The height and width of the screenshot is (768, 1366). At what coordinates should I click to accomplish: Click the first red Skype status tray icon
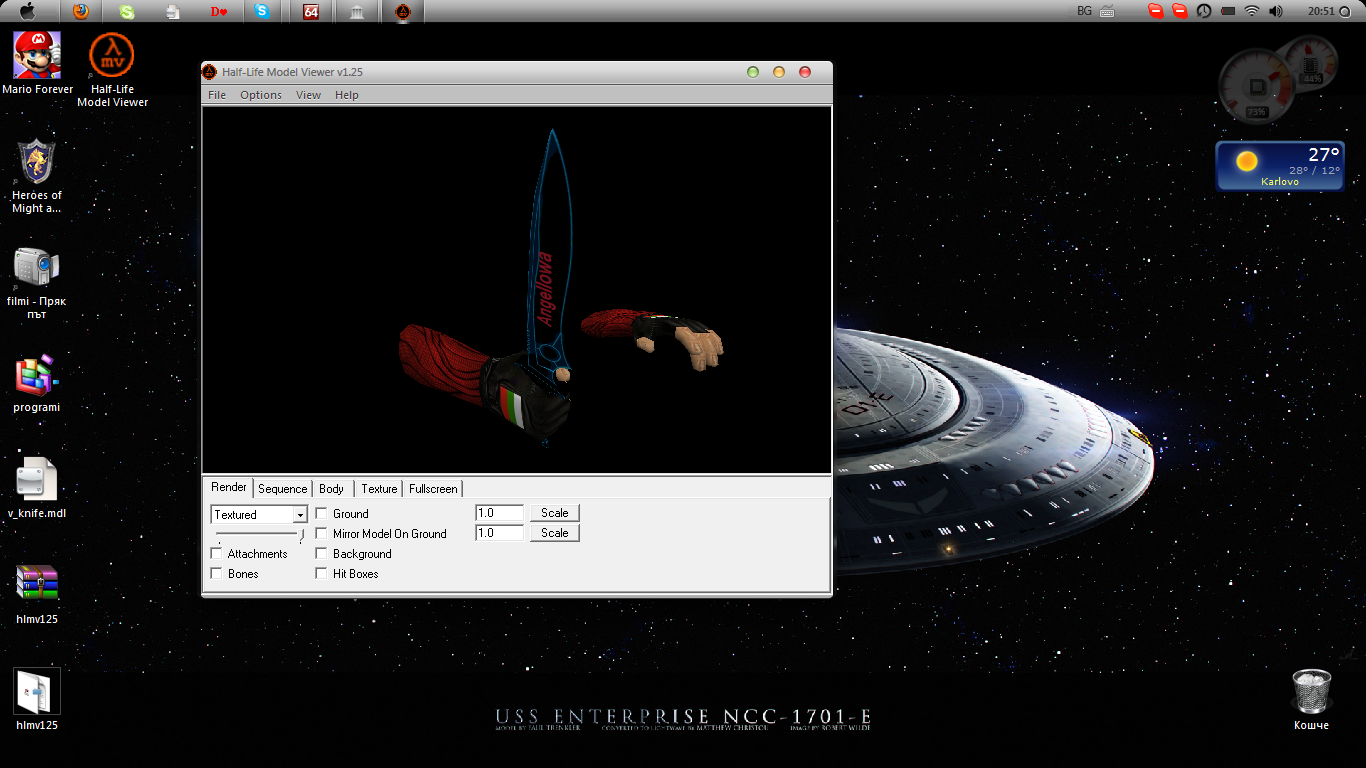(1155, 12)
